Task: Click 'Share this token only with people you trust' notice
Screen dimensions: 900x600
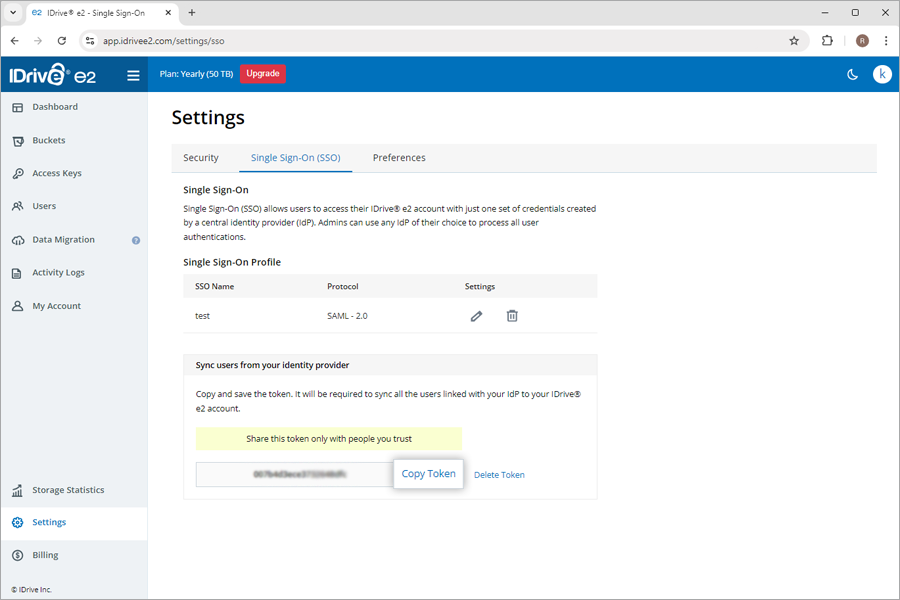Action: (329, 439)
